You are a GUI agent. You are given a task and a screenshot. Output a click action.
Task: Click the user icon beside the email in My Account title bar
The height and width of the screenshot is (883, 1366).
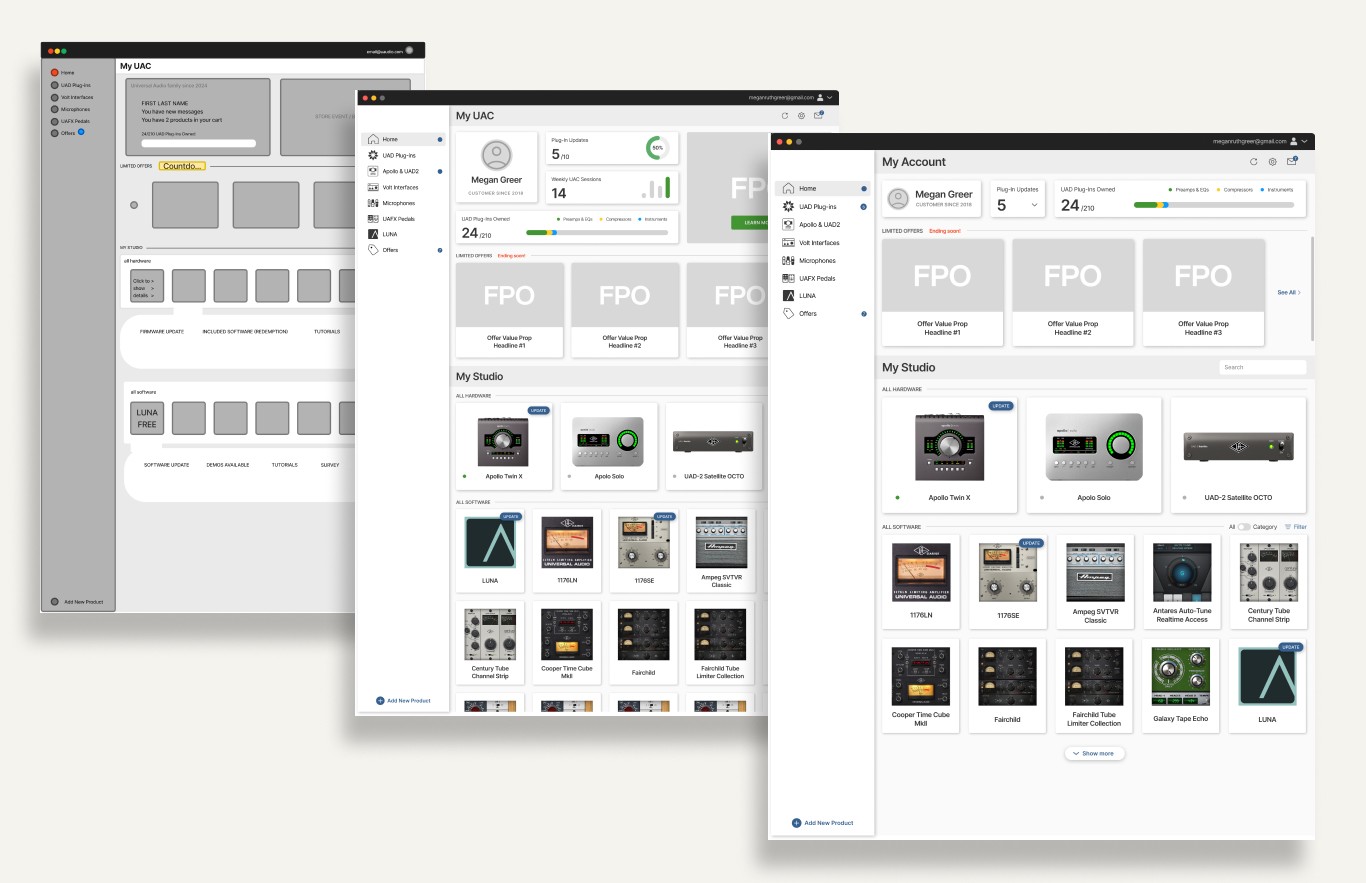1294,142
